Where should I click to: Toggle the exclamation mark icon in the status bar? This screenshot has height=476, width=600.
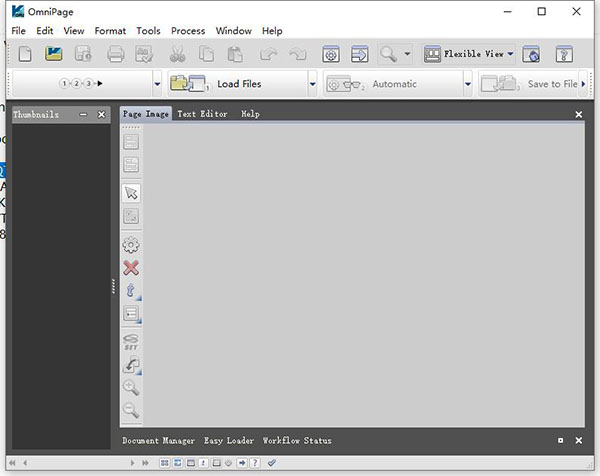tap(203, 463)
